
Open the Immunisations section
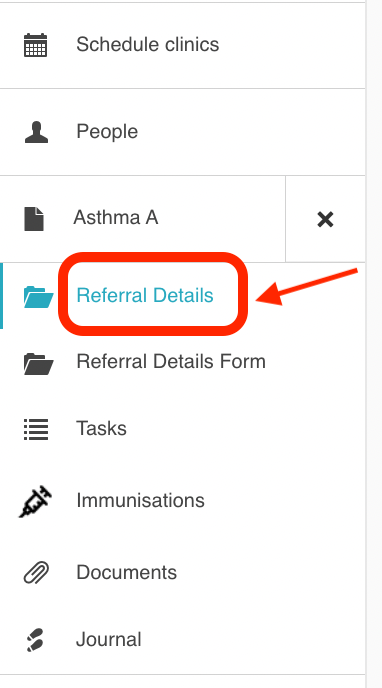pyautogui.click(x=140, y=500)
